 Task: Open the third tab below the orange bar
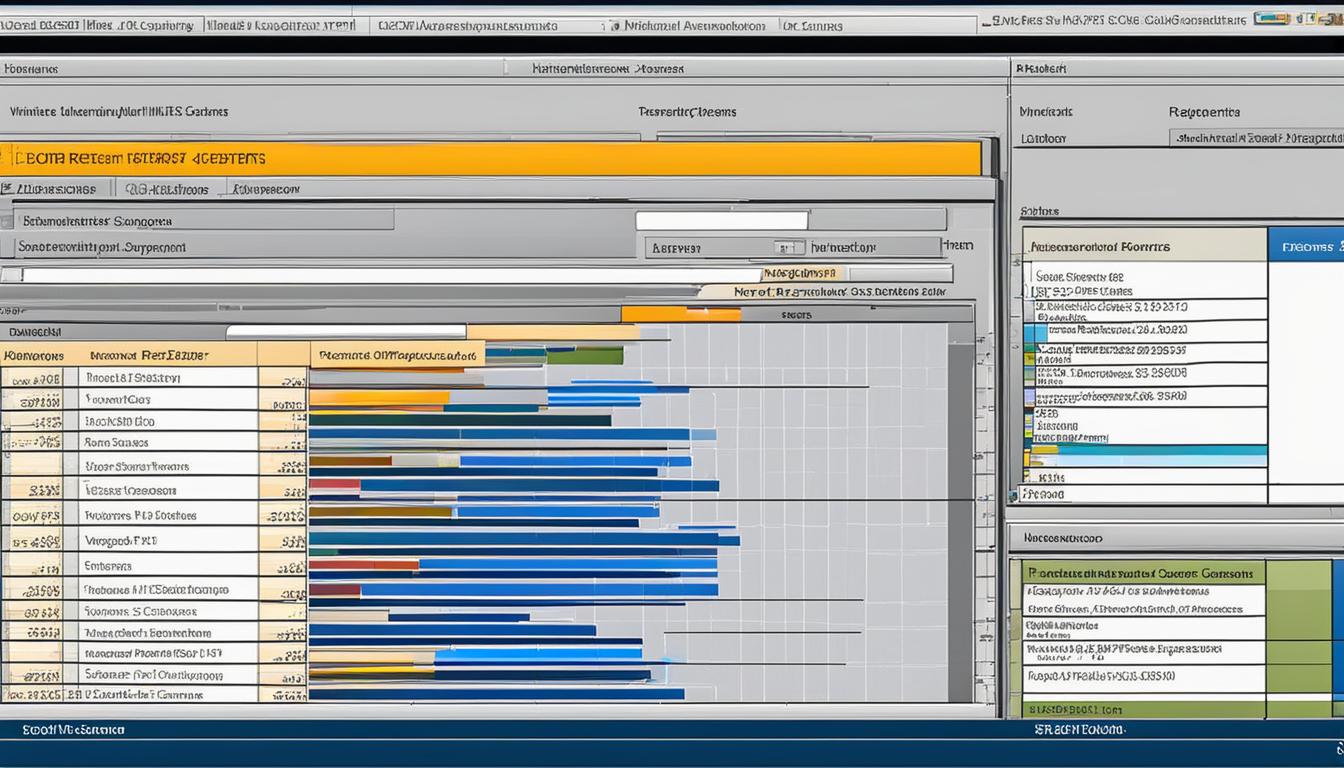click(266, 188)
